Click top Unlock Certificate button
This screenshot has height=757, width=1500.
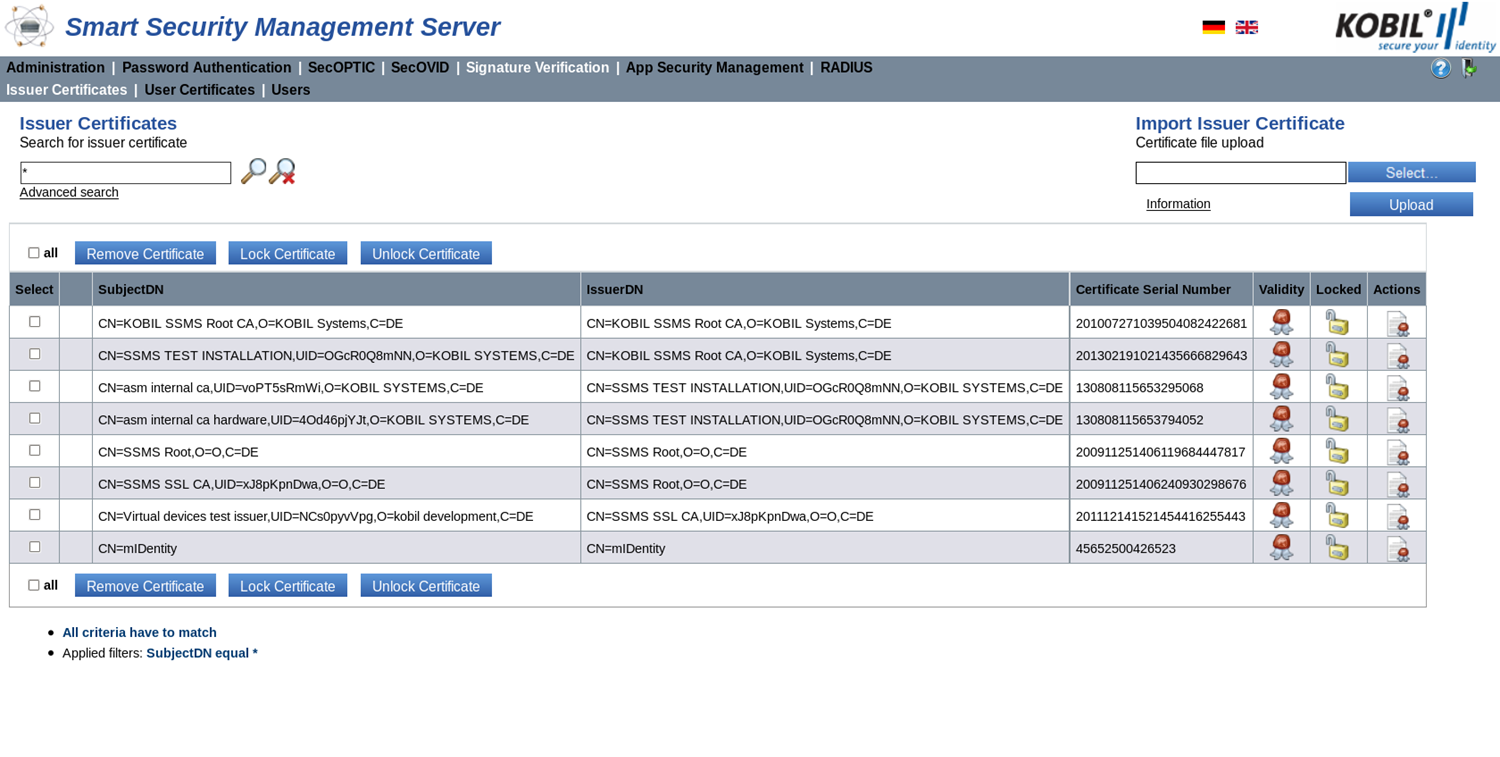pos(426,253)
